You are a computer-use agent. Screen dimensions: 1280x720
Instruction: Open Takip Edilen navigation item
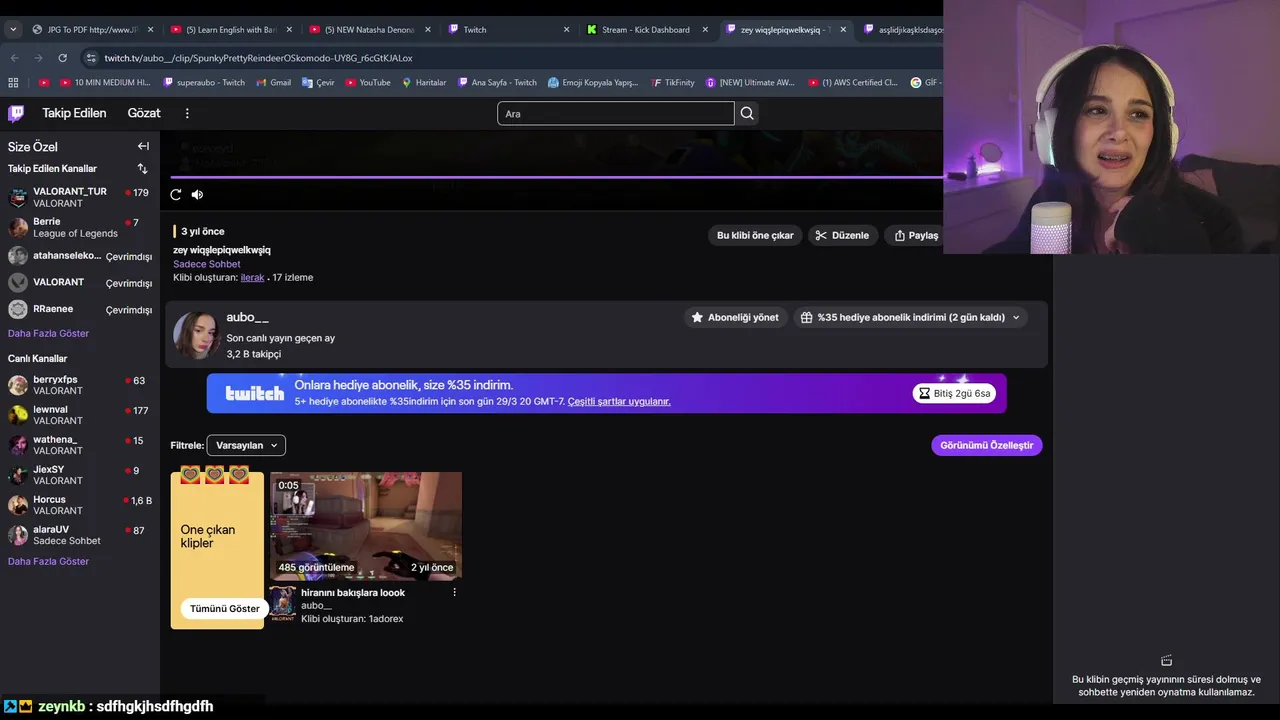tap(74, 113)
